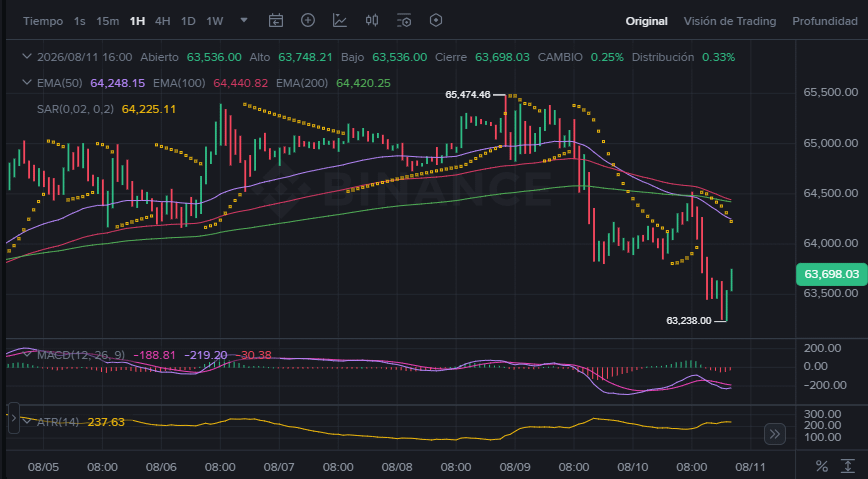Click the EMA(50) legend label
The image size is (868, 479).
tap(59, 83)
